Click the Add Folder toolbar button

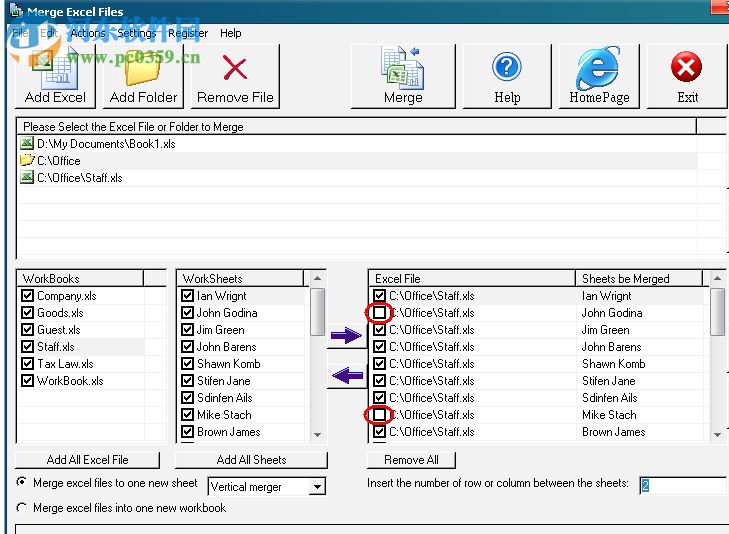(x=143, y=77)
